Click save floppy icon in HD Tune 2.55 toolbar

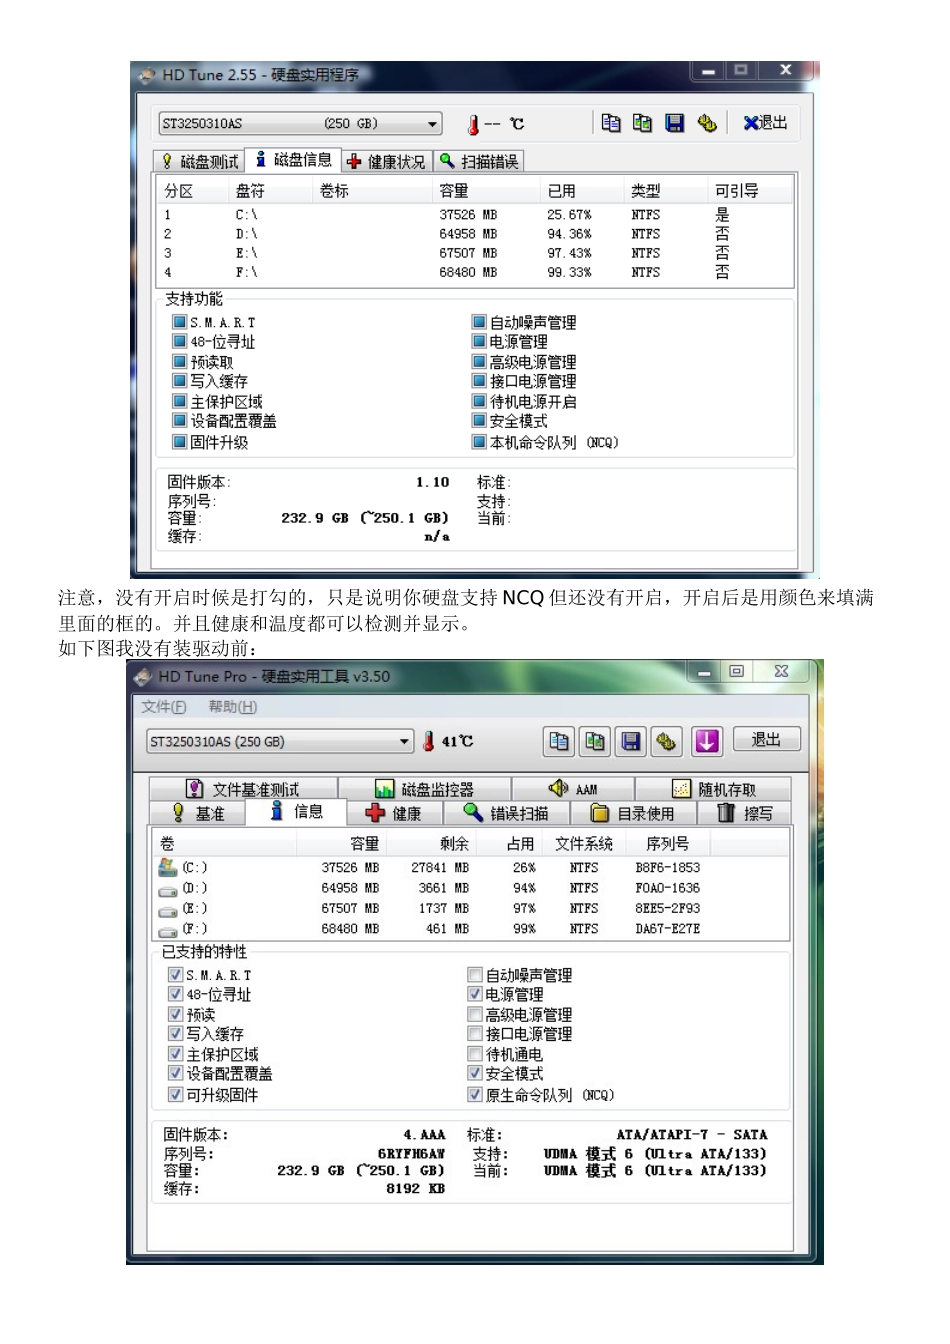(x=675, y=123)
